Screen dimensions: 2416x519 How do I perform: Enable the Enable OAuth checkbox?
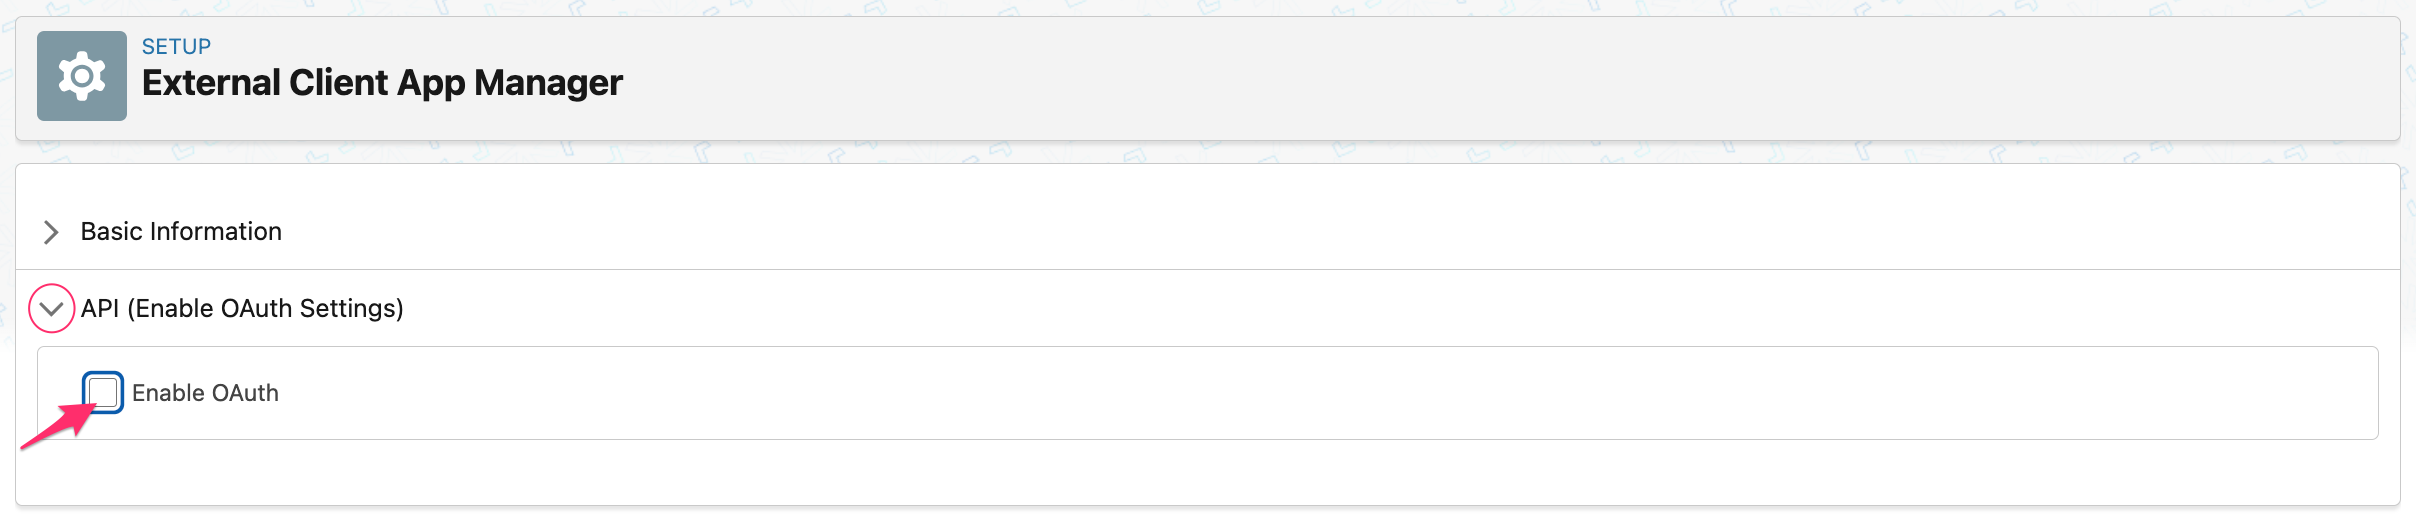(x=103, y=392)
